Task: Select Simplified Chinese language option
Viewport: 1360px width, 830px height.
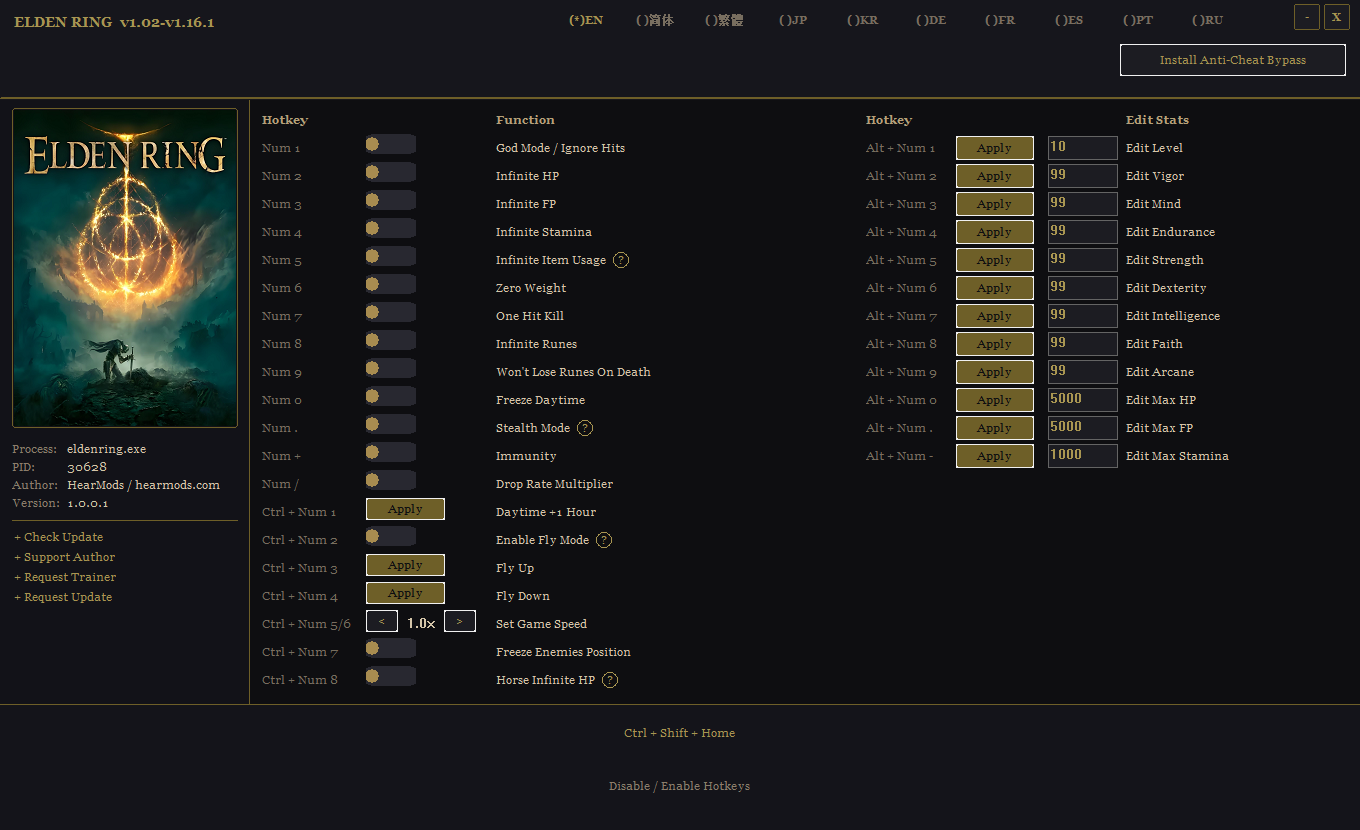Action: point(655,20)
